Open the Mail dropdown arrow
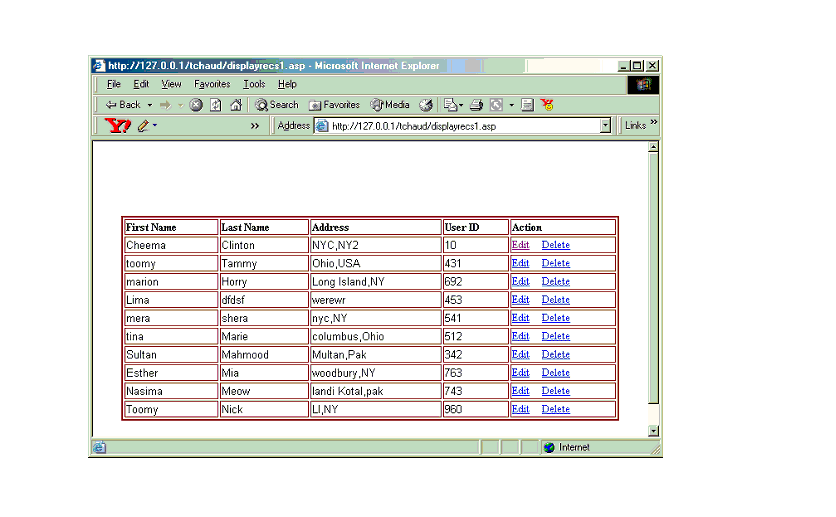The image size is (836, 517). 461,105
